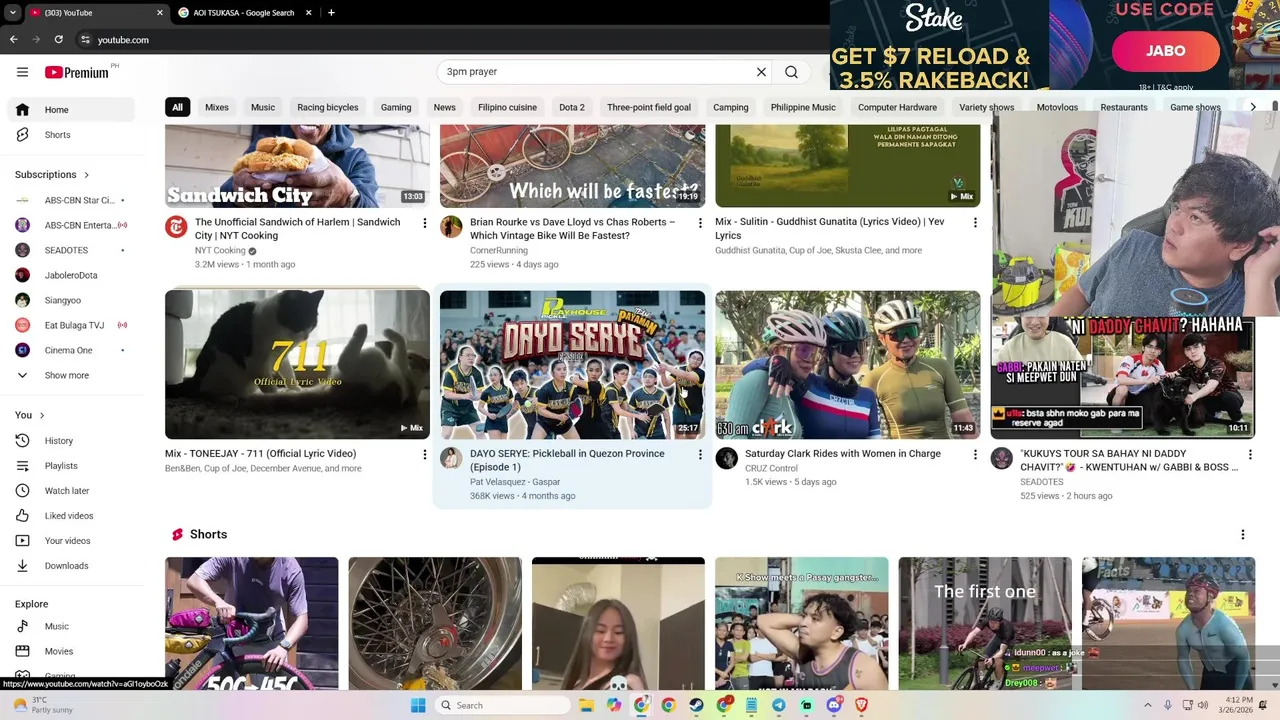The height and width of the screenshot is (720, 1280).
Task: Open Telegram from the taskbar
Action: 779,705
